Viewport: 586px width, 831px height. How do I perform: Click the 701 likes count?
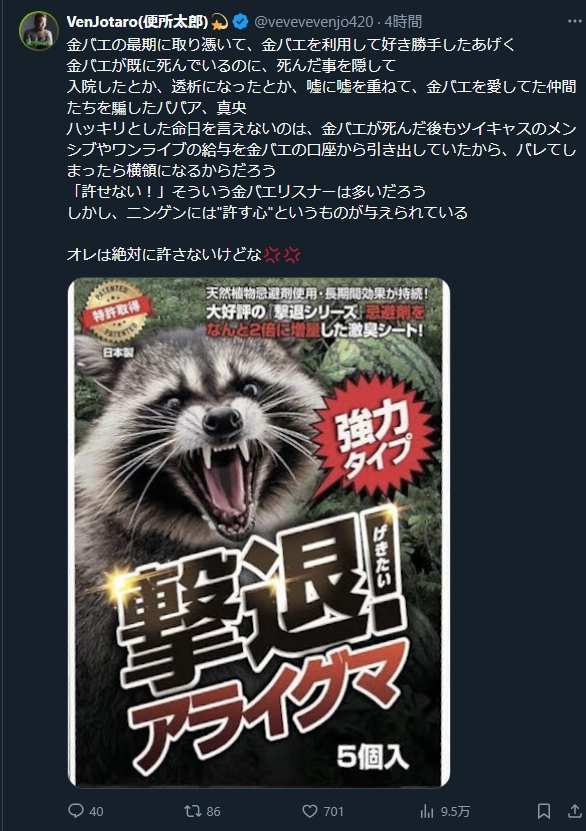pyautogui.click(x=334, y=811)
